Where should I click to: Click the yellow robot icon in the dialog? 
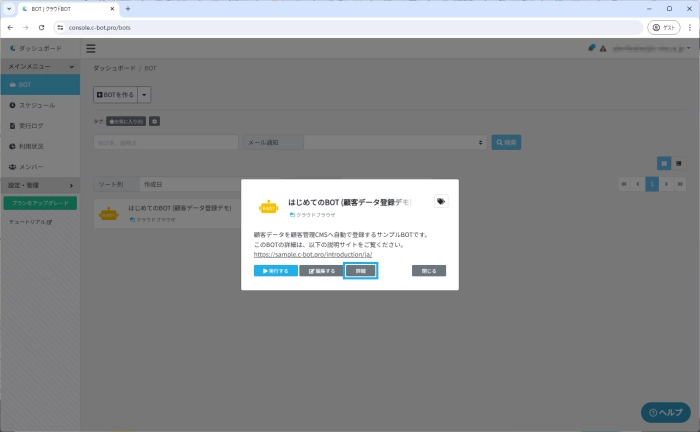click(x=267, y=207)
